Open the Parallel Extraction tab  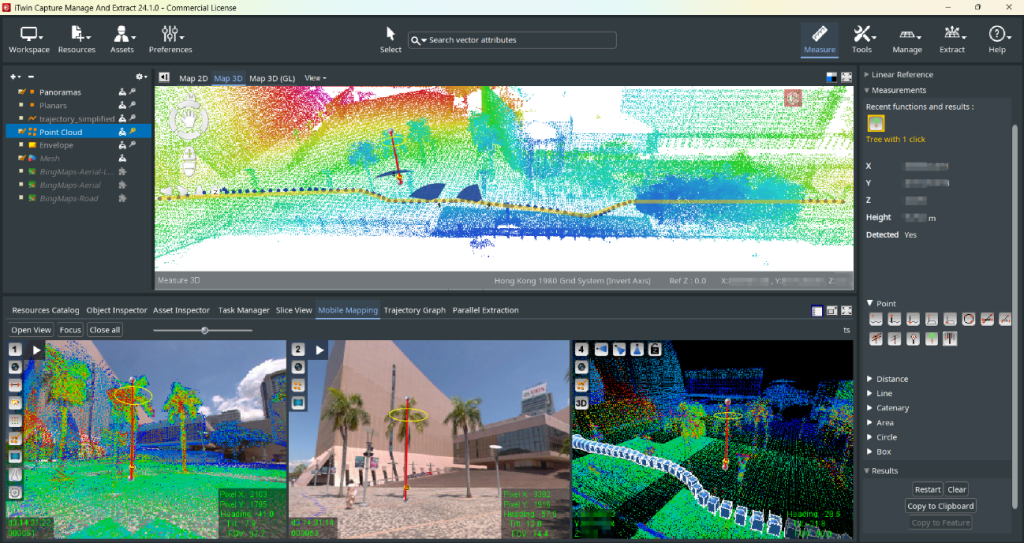click(485, 310)
